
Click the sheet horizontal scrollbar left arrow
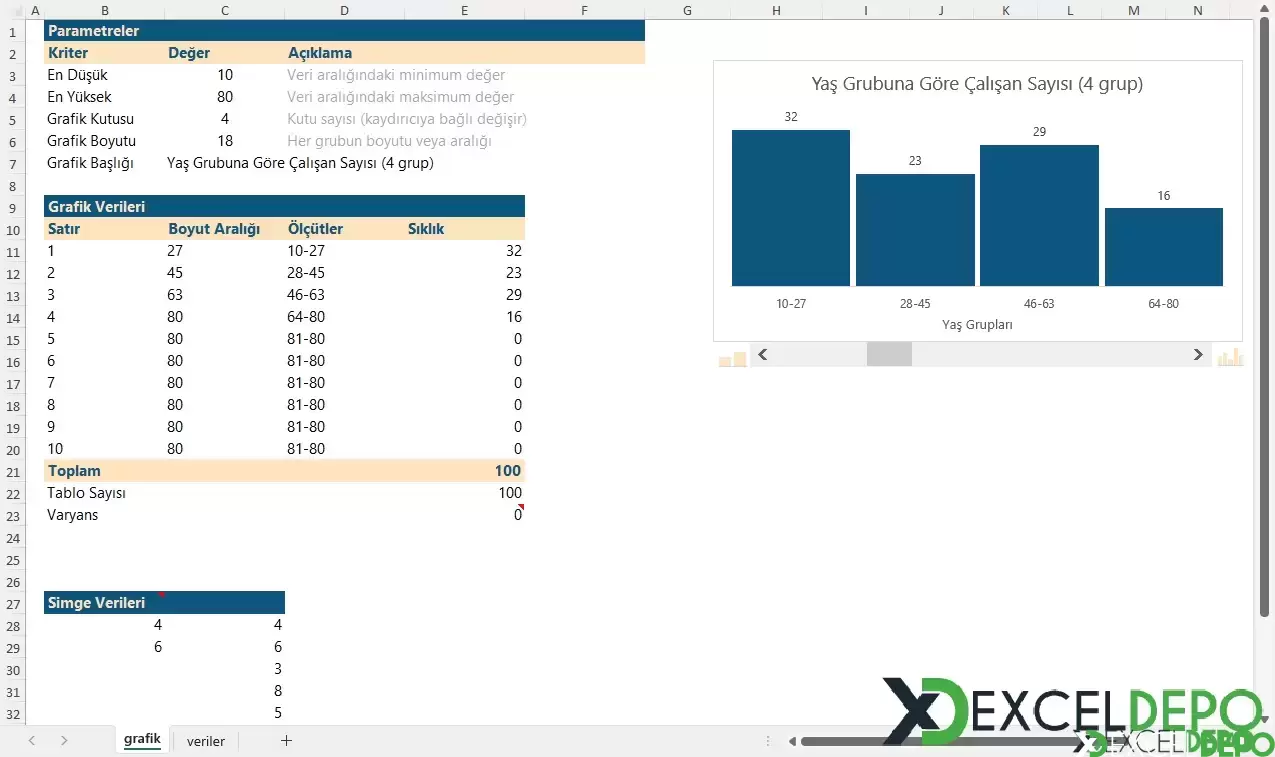pos(792,741)
